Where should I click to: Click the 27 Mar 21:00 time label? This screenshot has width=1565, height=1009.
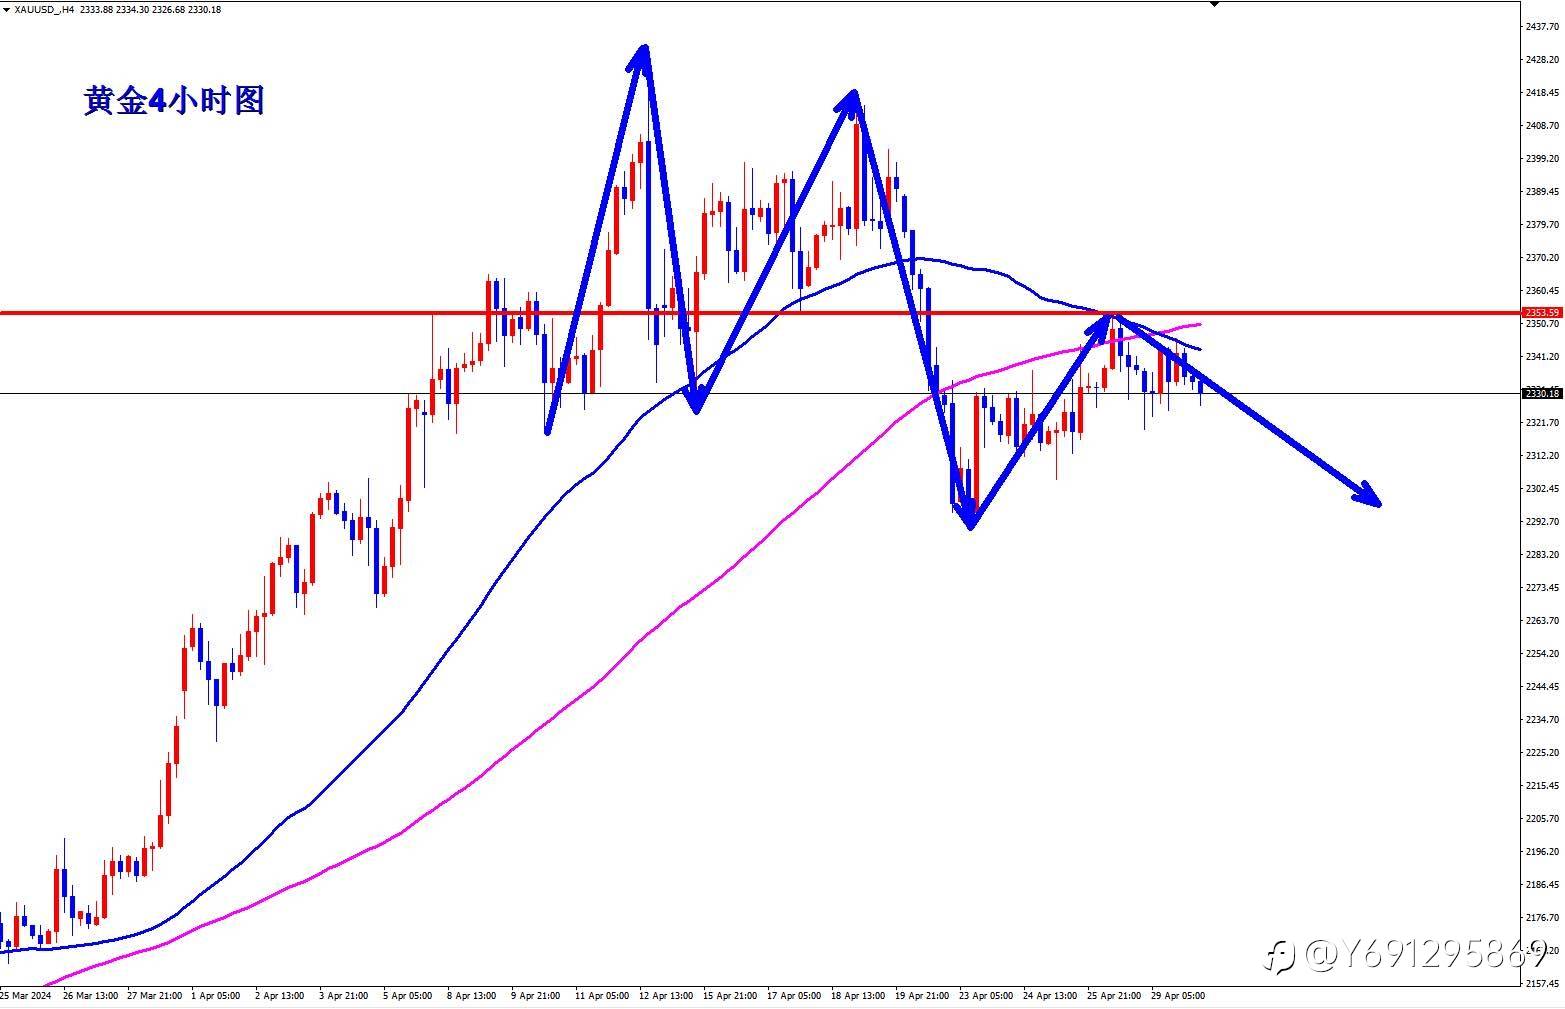155,996
